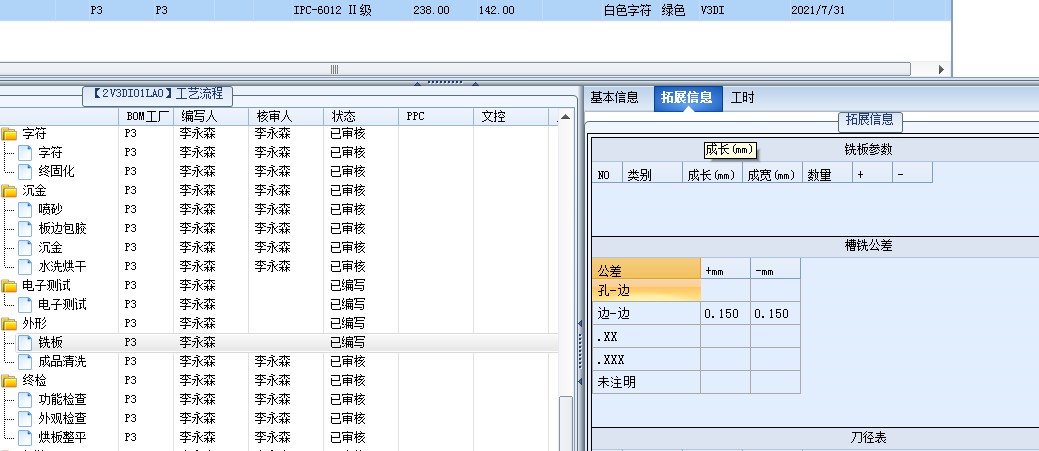Image resolution: width=1039 pixels, height=451 pixels.
Task: Switch to the 工时 tab
Action: [x=742, y=98]
